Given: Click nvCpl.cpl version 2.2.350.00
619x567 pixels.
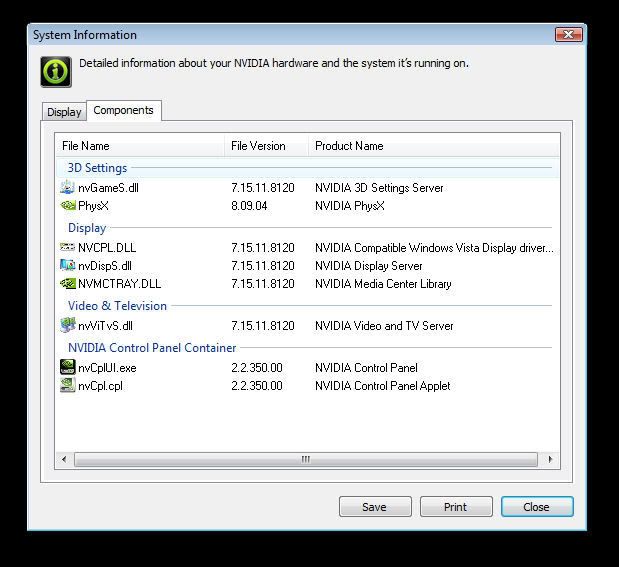Looking at the screenshot, I should (x=257, y=386).
